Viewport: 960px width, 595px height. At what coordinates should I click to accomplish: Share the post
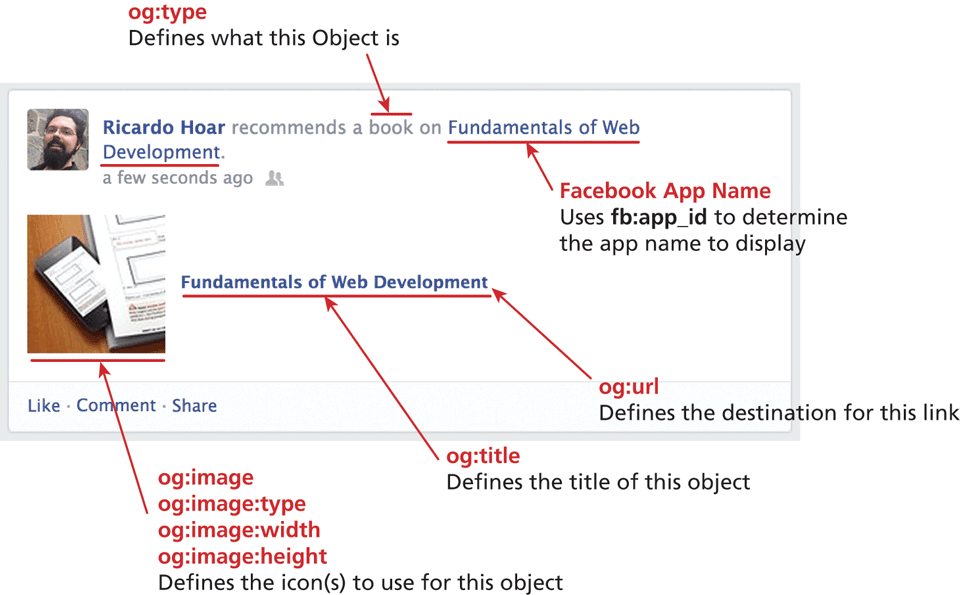(x=194, y=406)
